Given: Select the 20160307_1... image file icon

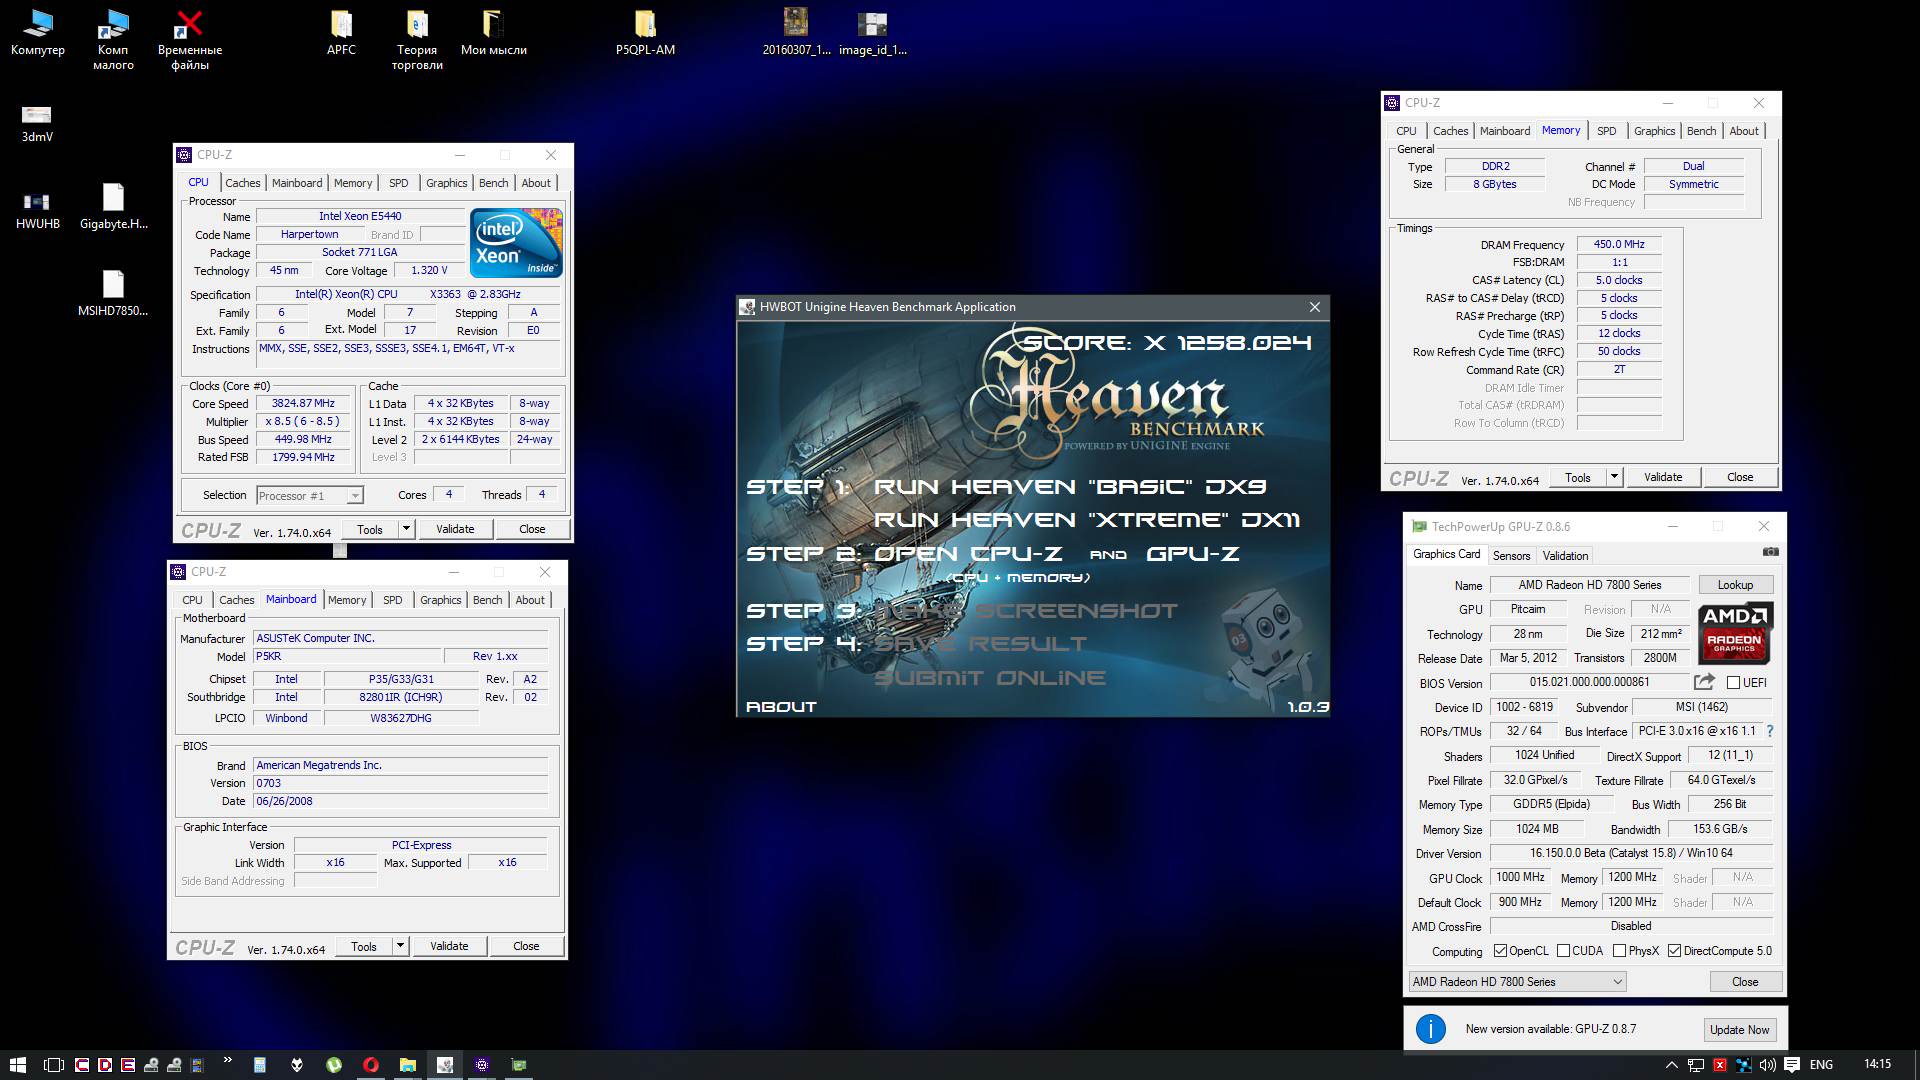Looking at the screenshot, I should (x=796, y=33).
